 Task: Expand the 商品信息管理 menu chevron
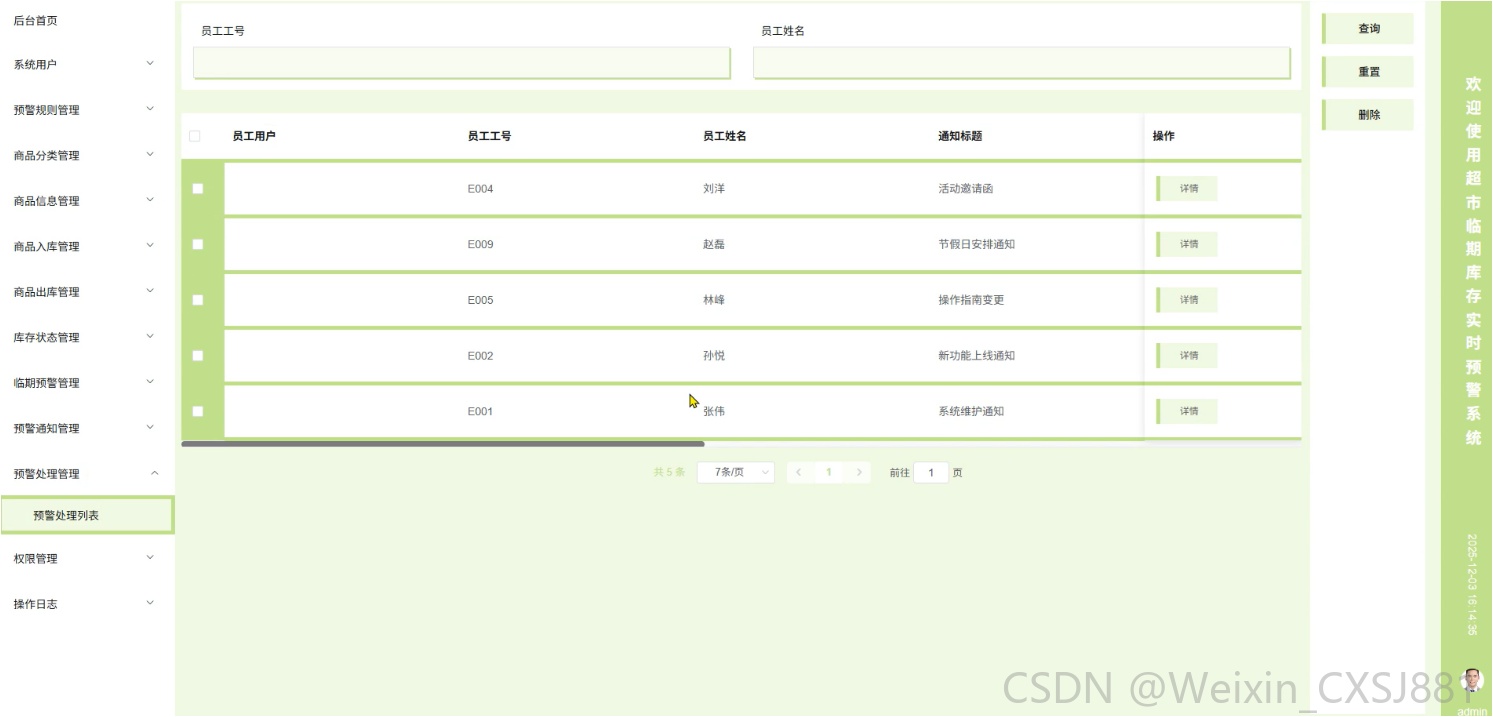tap(150, 200)
